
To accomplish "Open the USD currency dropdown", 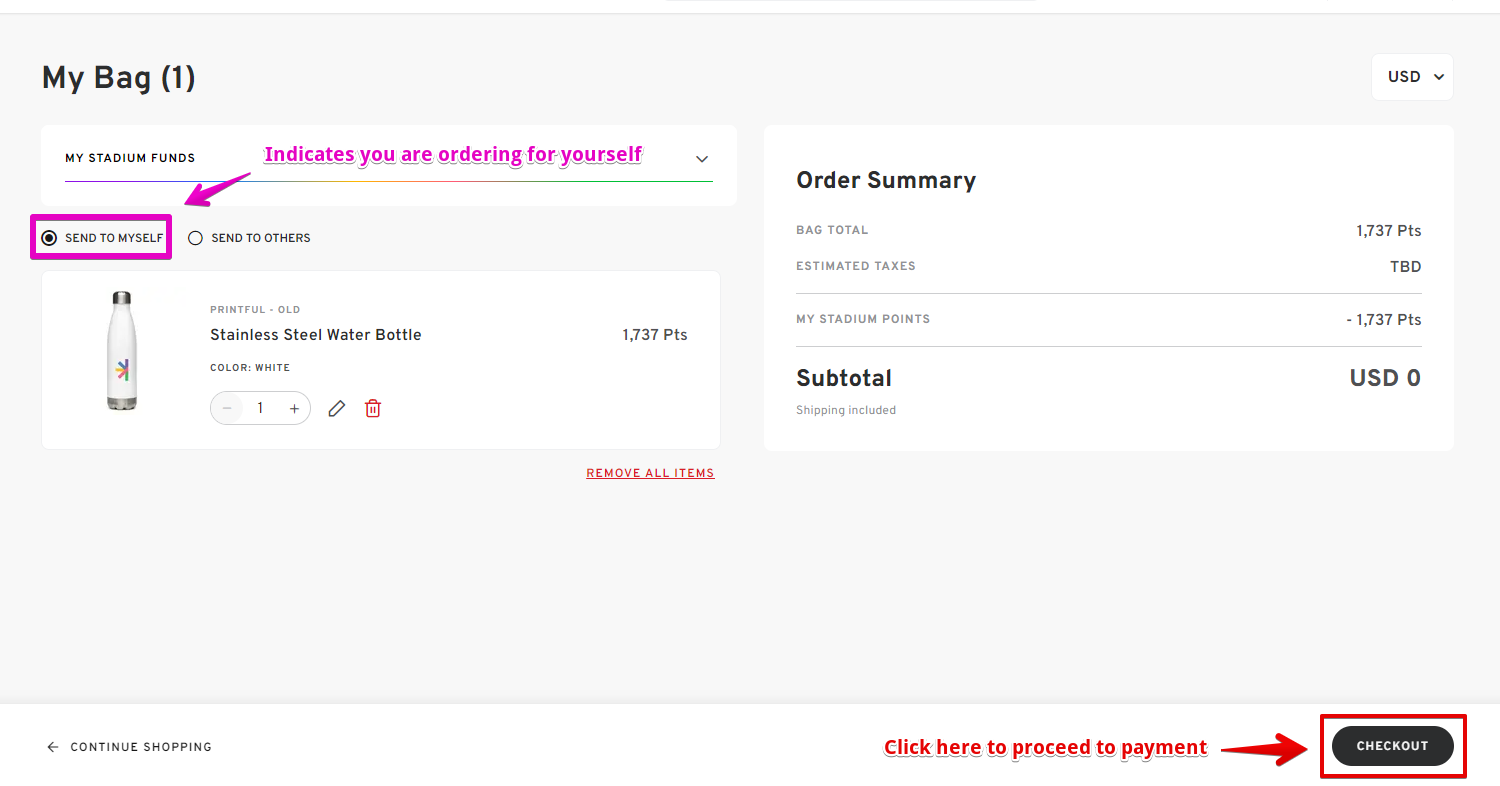I will [1412, 77].
